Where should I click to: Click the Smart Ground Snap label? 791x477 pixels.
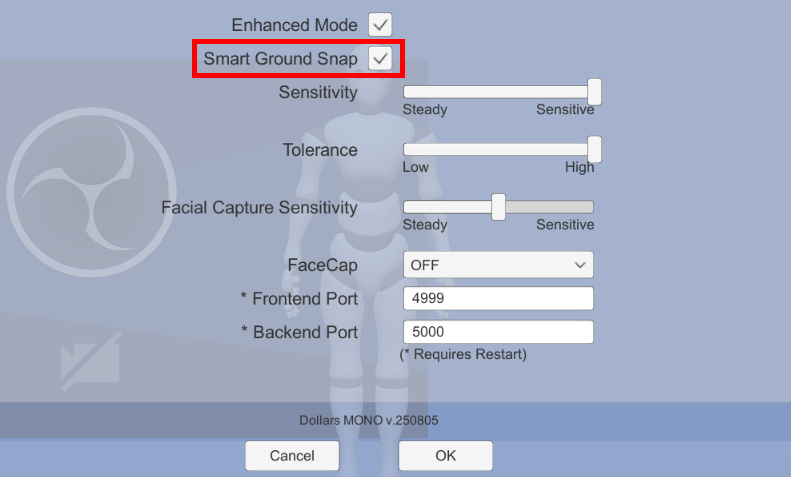280,58
